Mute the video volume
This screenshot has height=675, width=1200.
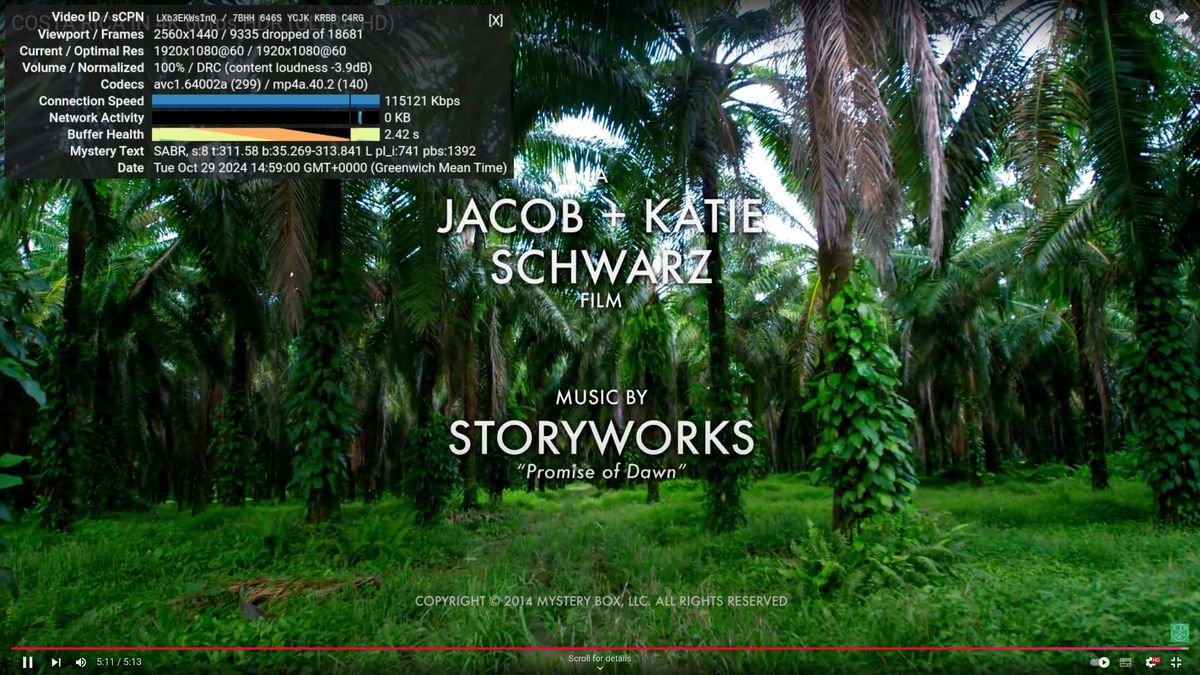click(81, 662)
